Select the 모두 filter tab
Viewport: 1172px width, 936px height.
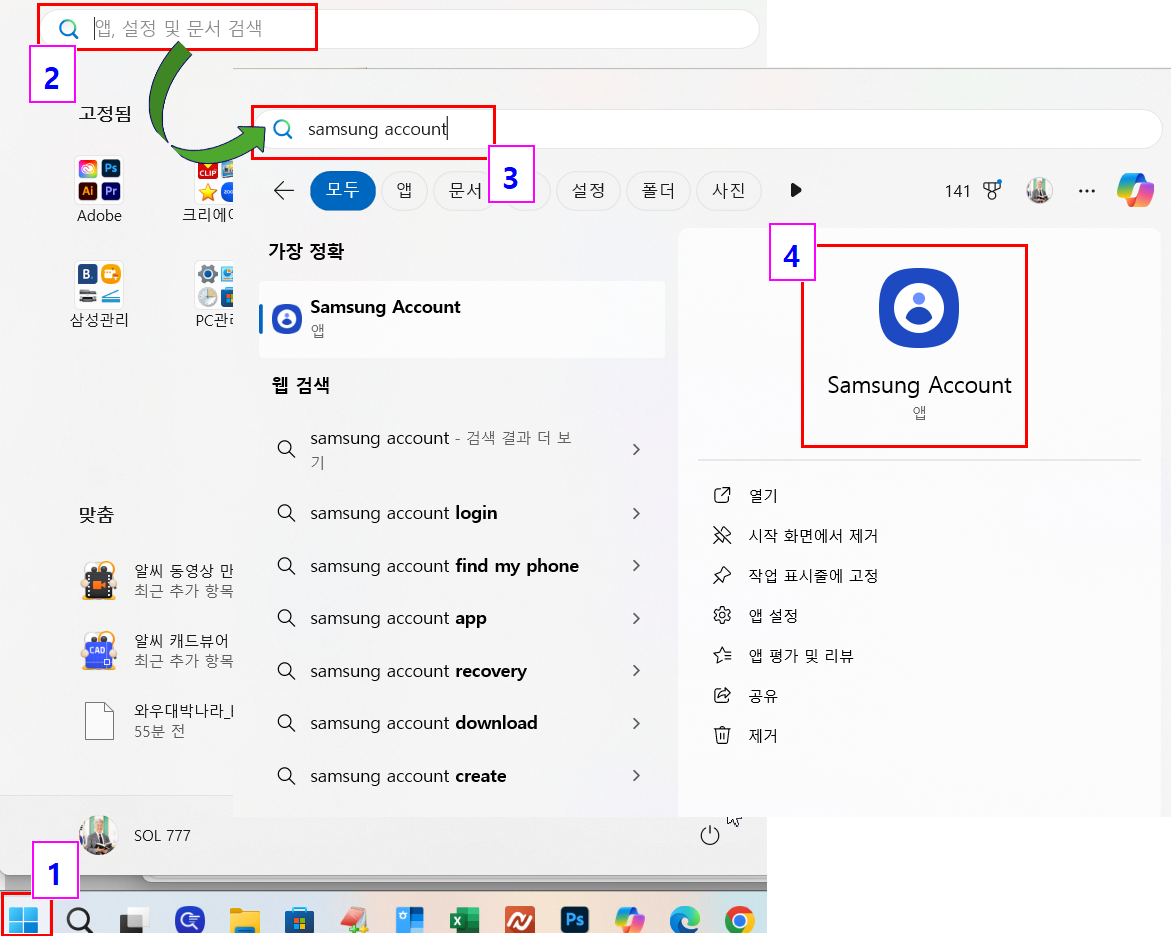(343, 191)
